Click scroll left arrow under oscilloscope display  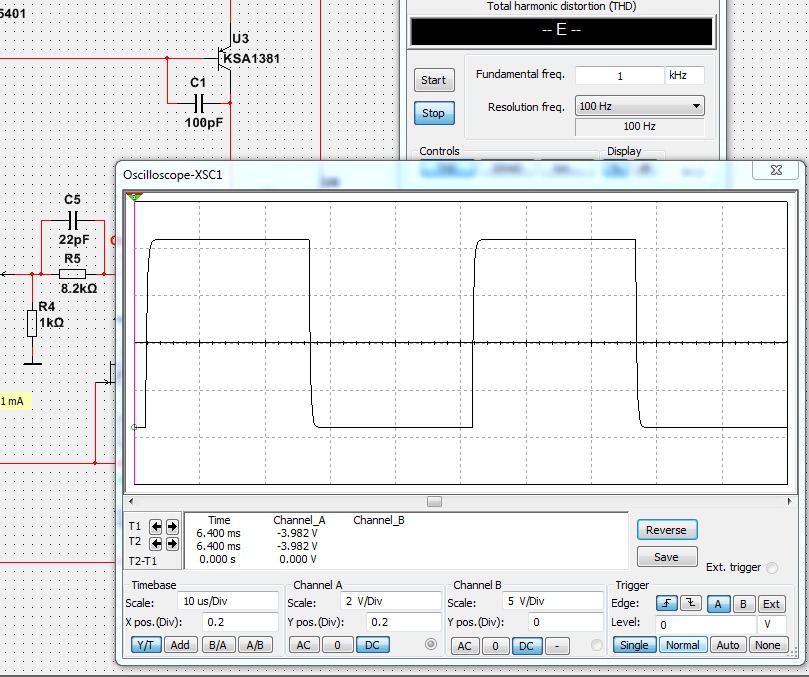(131, 501)
